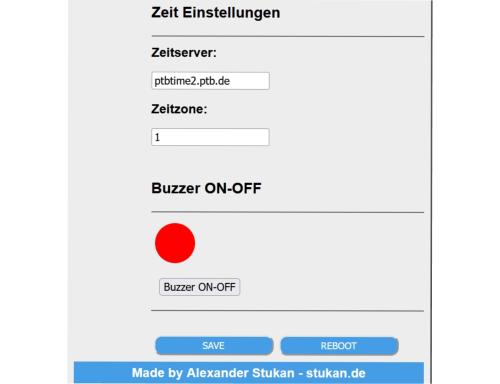Click the empty end of Zeitserver field

pyautogui.click(x=250, y=81)
